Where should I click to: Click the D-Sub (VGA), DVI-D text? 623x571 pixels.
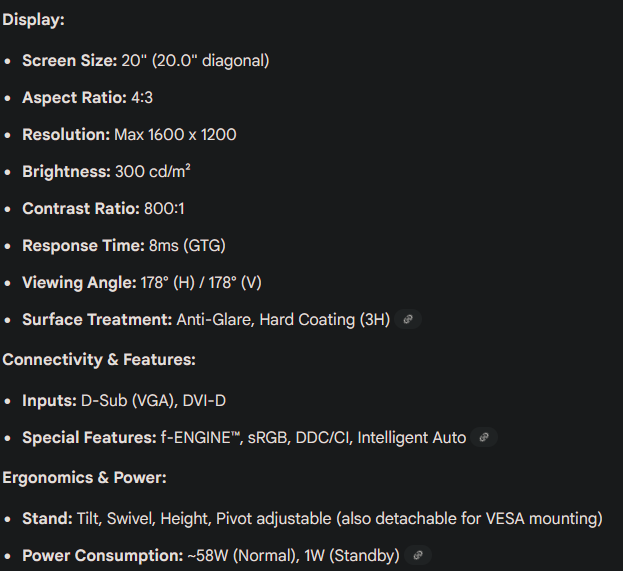point(153,401)
